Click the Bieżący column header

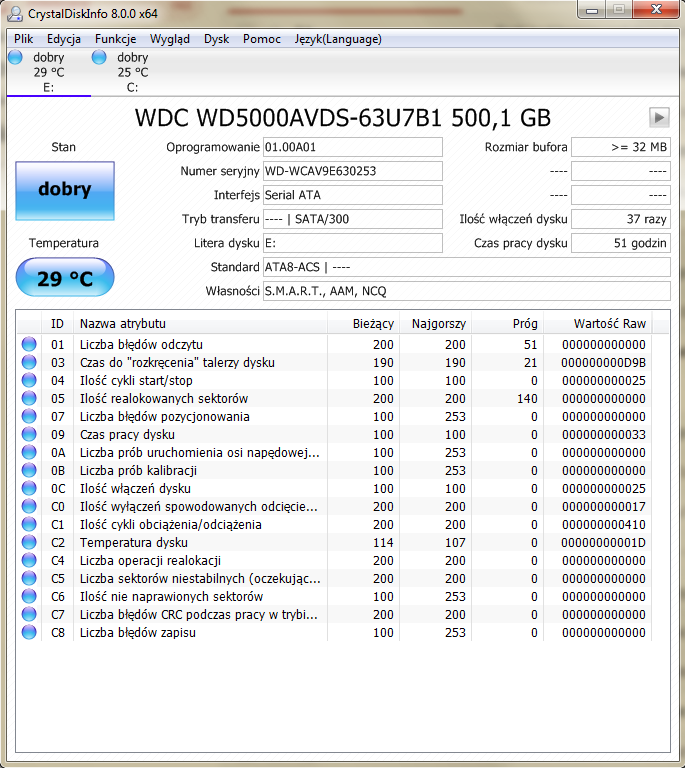363,324
